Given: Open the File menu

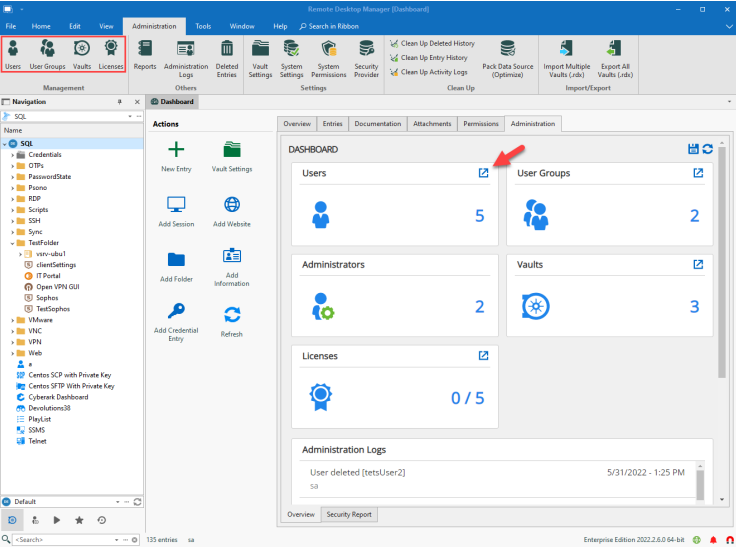Looking at the screenshot, I should pyautogui.click(x=11, y=26).
